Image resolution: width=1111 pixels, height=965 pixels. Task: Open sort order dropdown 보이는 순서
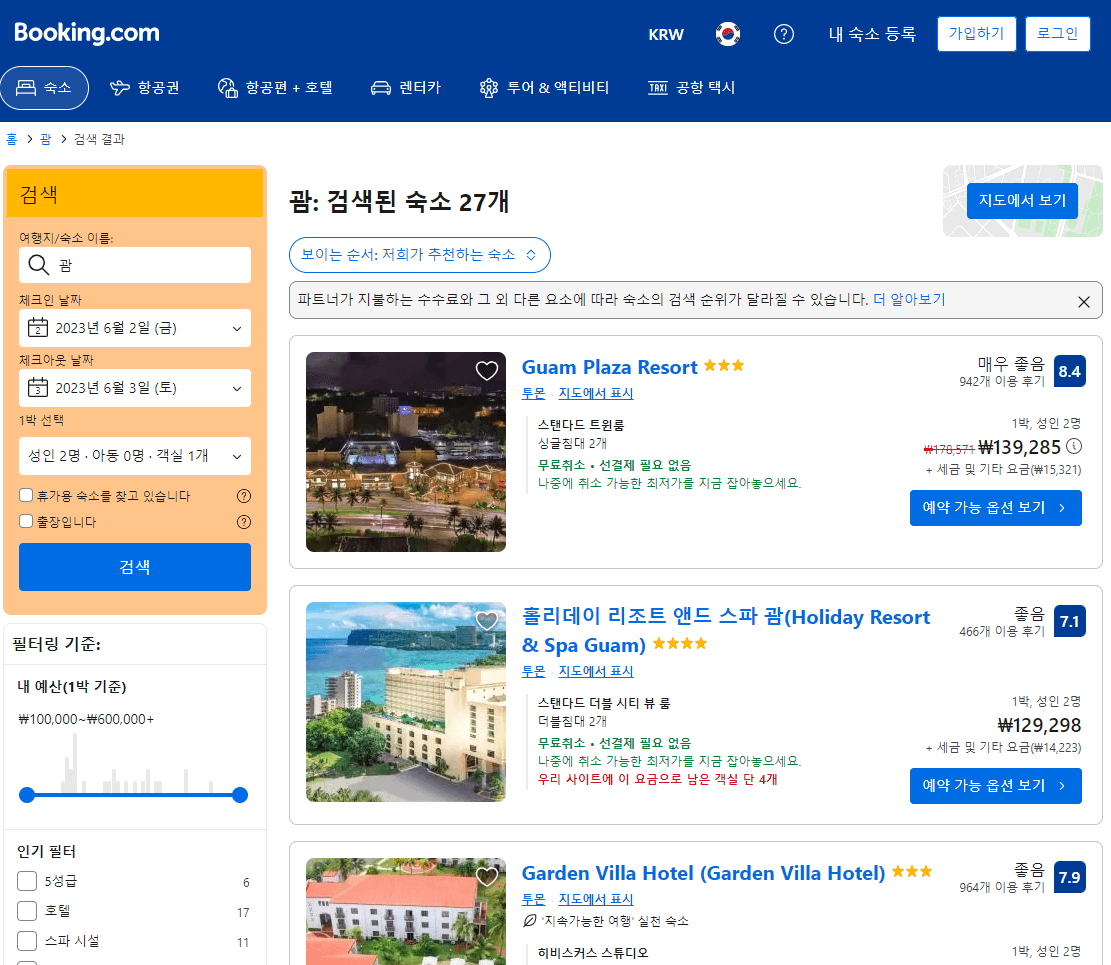pyautogui.click(x=419, y=255)
